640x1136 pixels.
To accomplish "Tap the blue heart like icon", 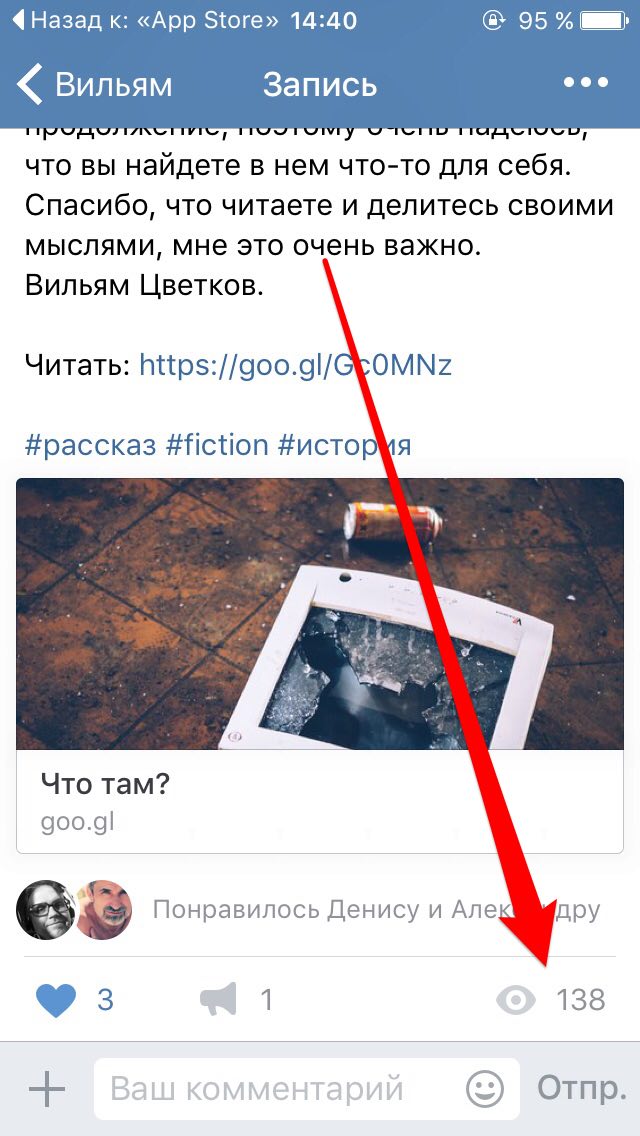I will point(56,1001).
